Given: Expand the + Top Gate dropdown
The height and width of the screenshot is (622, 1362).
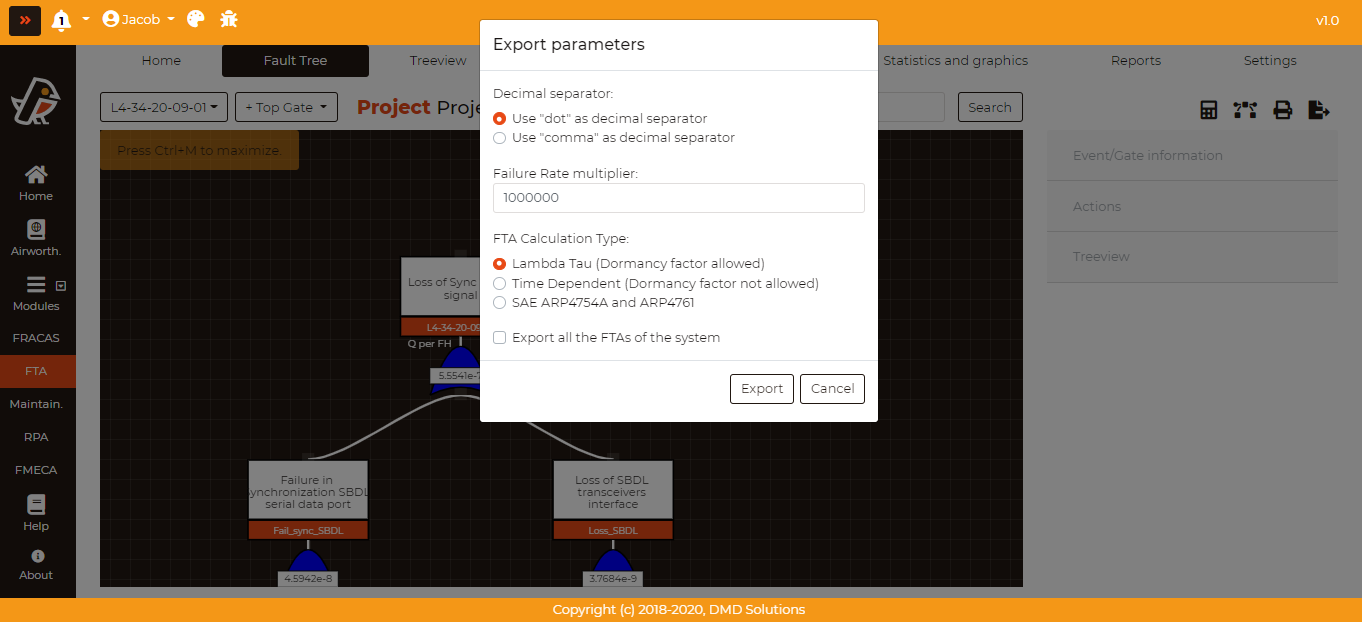Looking at the screenshot, I should coord(285,107).
